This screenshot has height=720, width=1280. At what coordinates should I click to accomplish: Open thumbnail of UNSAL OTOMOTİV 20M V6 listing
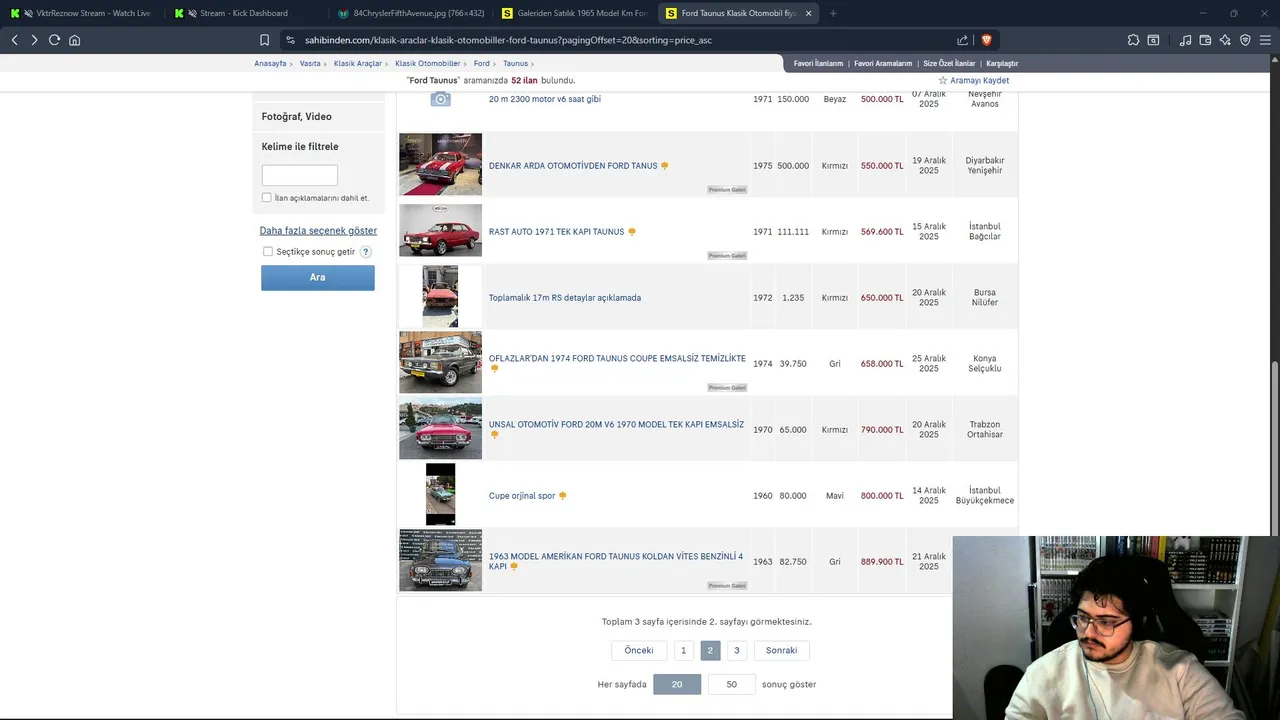pos(440,428)
